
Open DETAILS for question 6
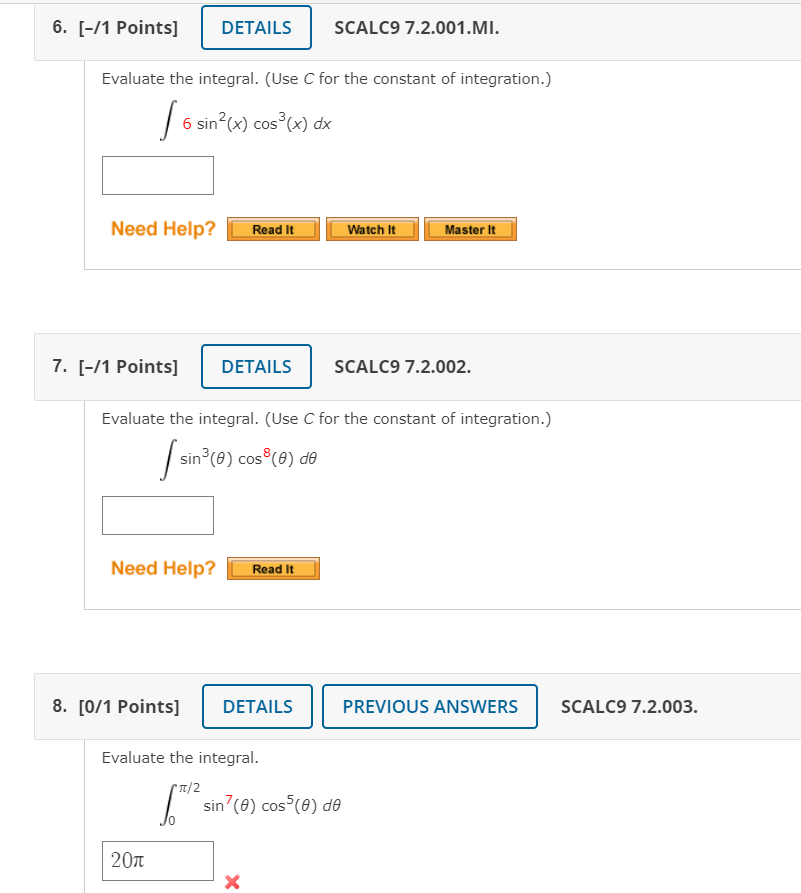[256, 27]
